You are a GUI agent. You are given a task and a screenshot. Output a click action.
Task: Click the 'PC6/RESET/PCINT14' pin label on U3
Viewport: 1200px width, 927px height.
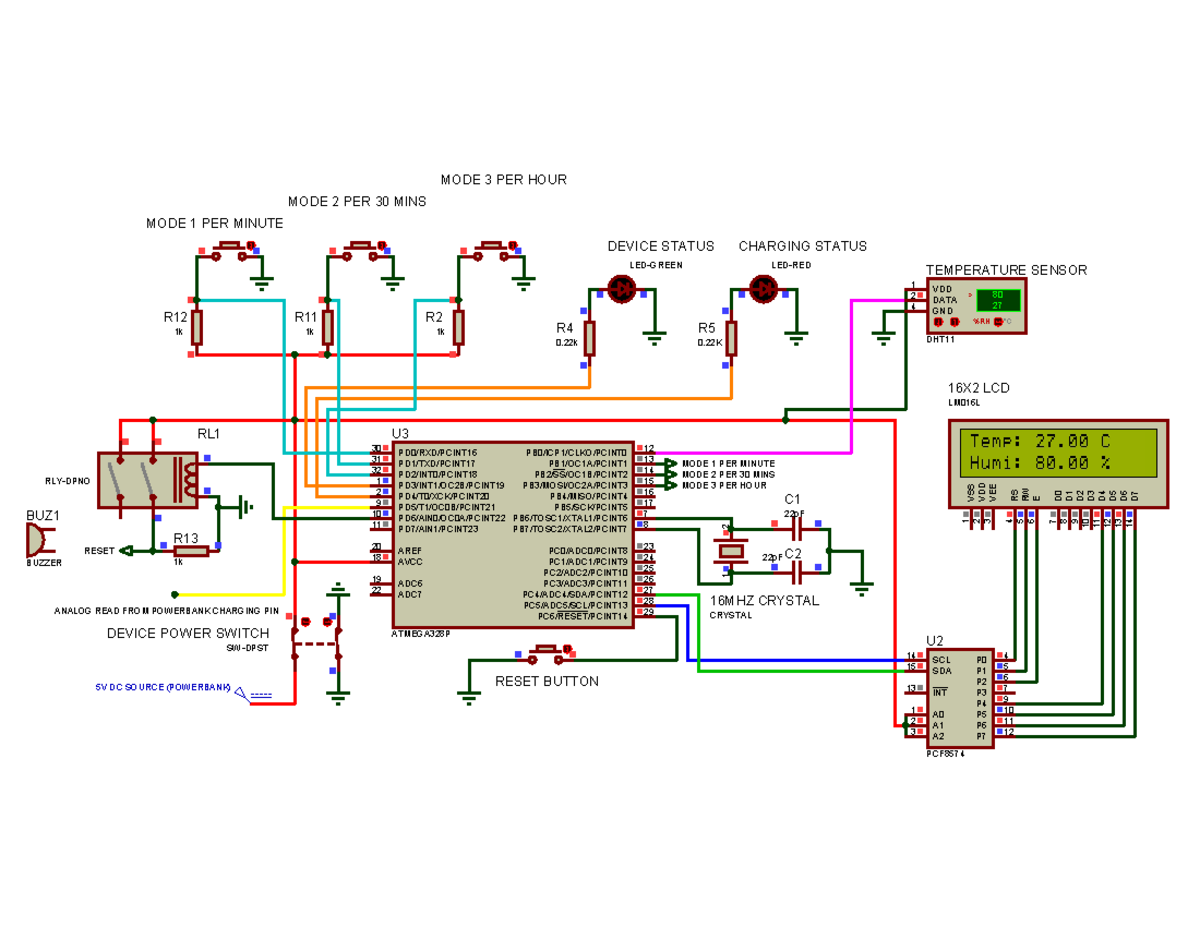click(x=584, y=616)
